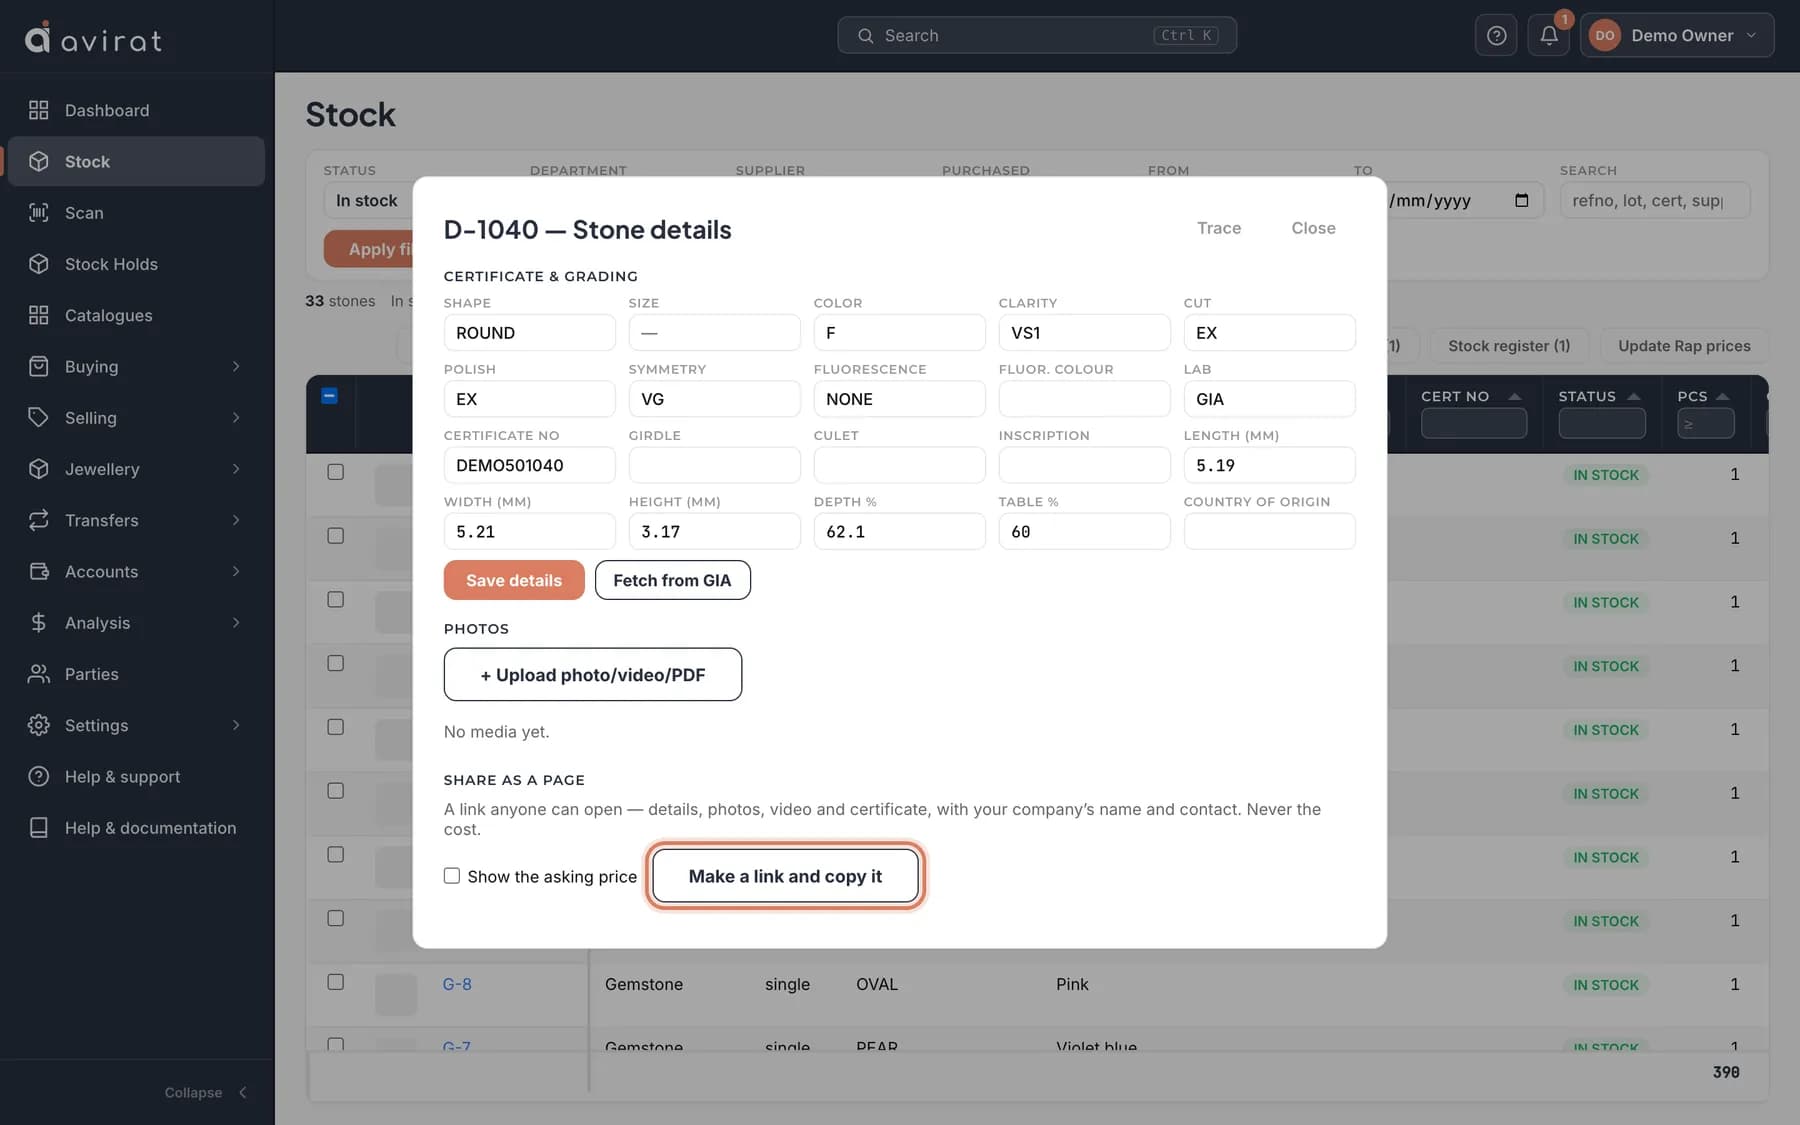Click the Stock Holds box icon
Viewport: 1800px width, 1125px height.
click(x=38, y=264)
